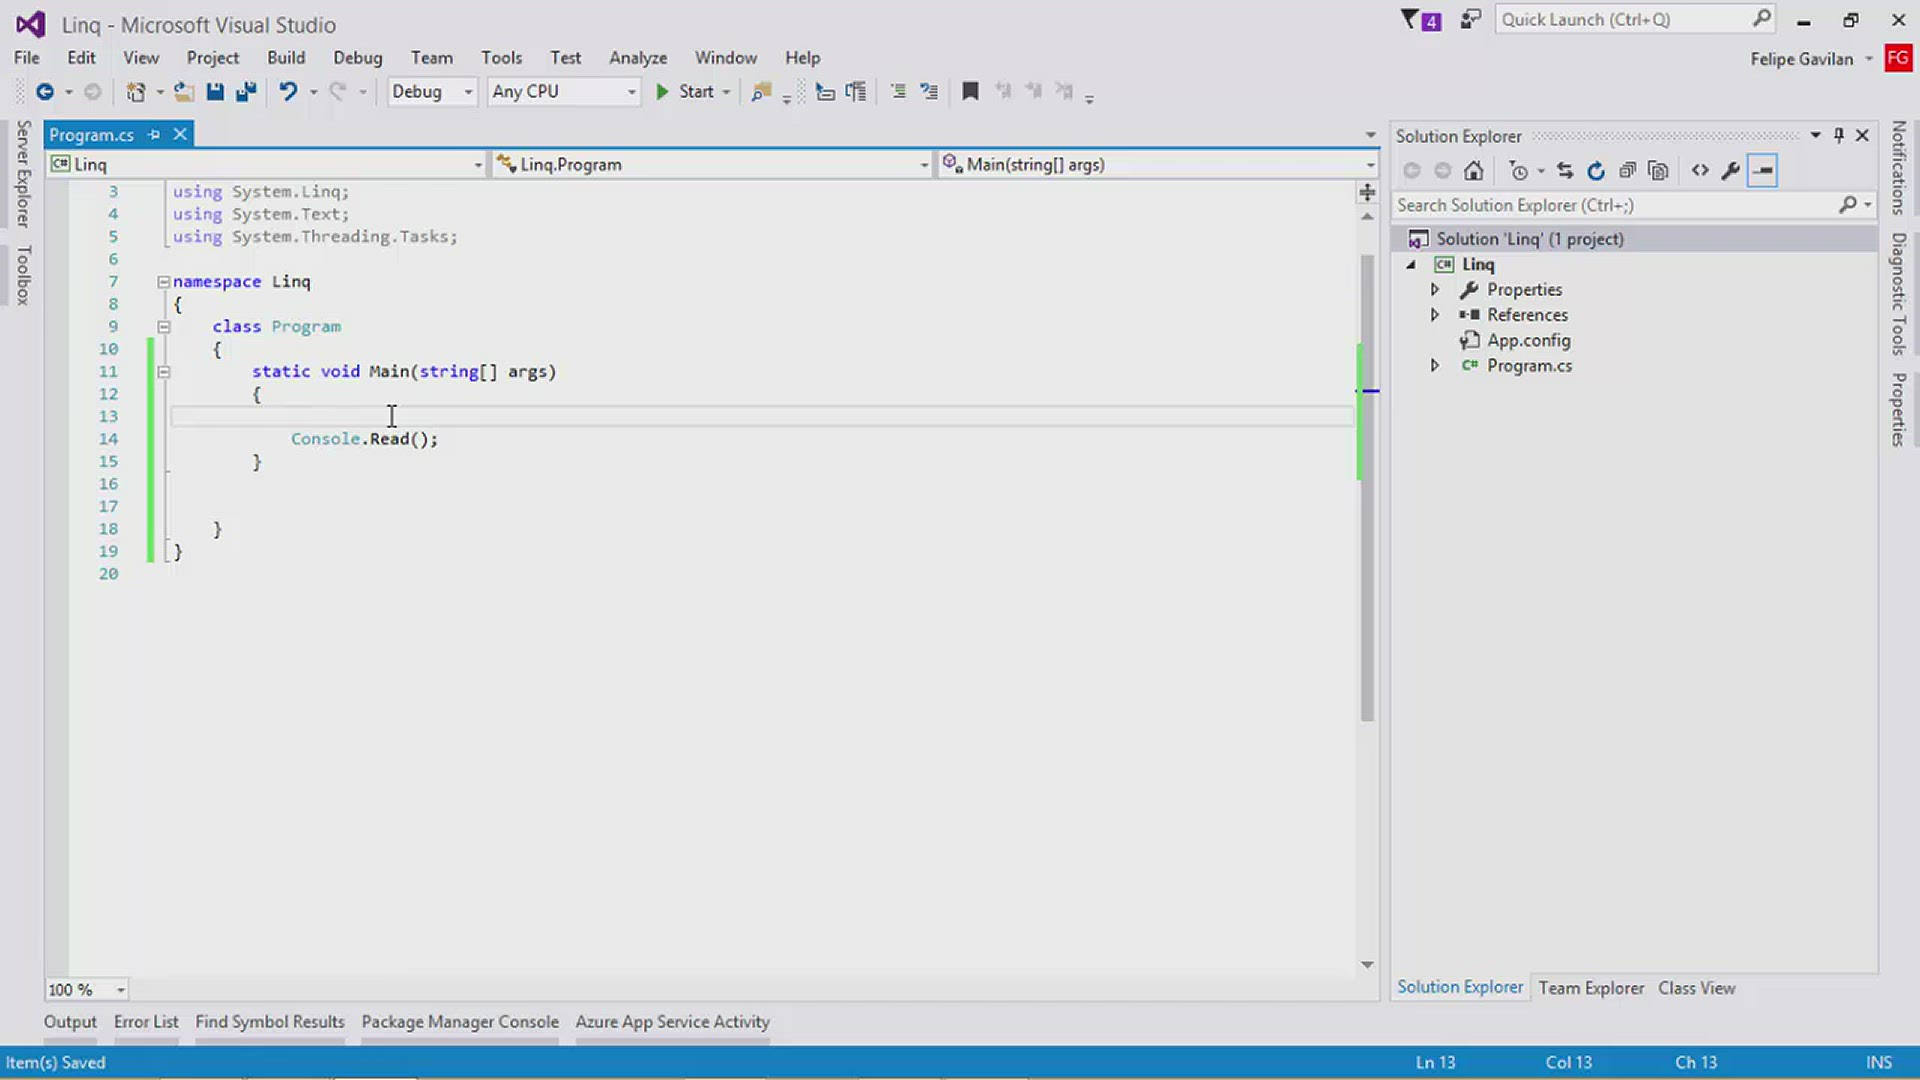This screenshot has width=1920, height=1080.
Task: Open the Toolbox side tab
Action: pyautogui.click(x=23, y=275)
